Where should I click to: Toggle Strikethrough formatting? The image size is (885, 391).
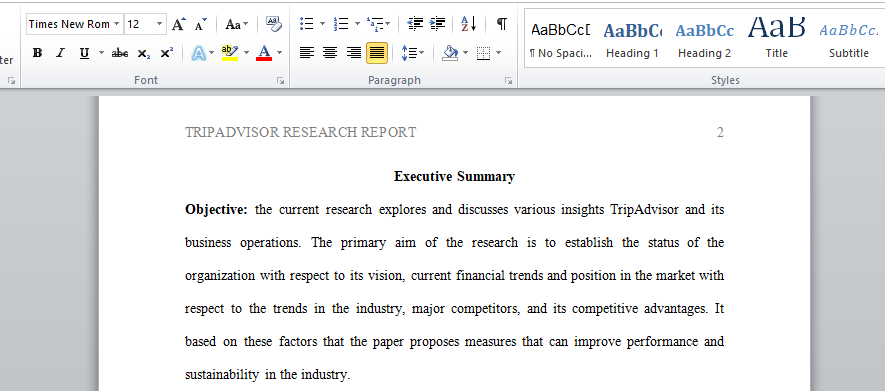(120, 53)
